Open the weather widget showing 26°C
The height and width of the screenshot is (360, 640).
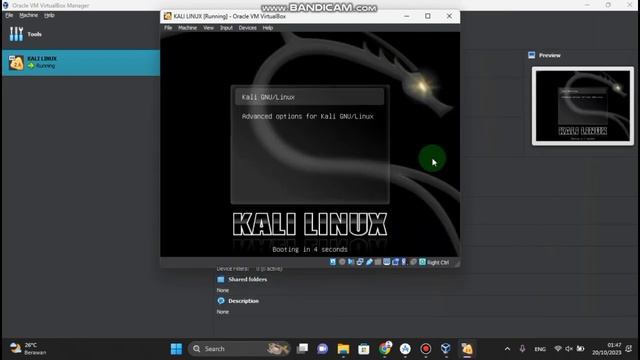point(28,349)
